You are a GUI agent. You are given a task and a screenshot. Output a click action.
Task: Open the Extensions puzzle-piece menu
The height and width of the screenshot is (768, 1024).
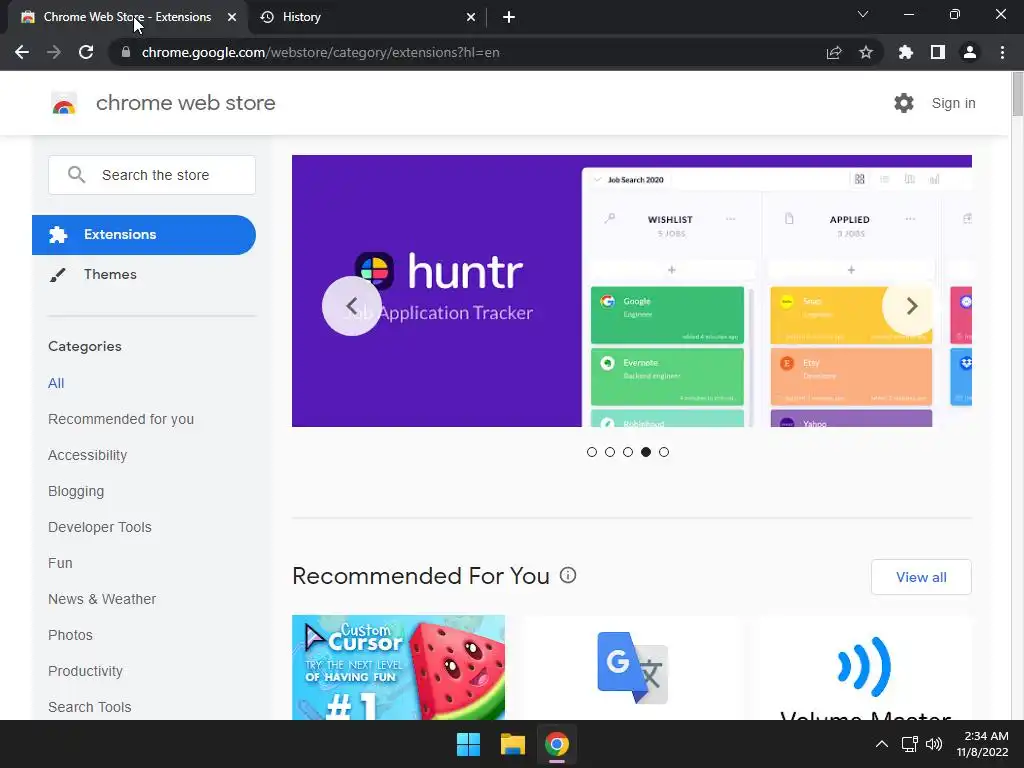point(906,52)
